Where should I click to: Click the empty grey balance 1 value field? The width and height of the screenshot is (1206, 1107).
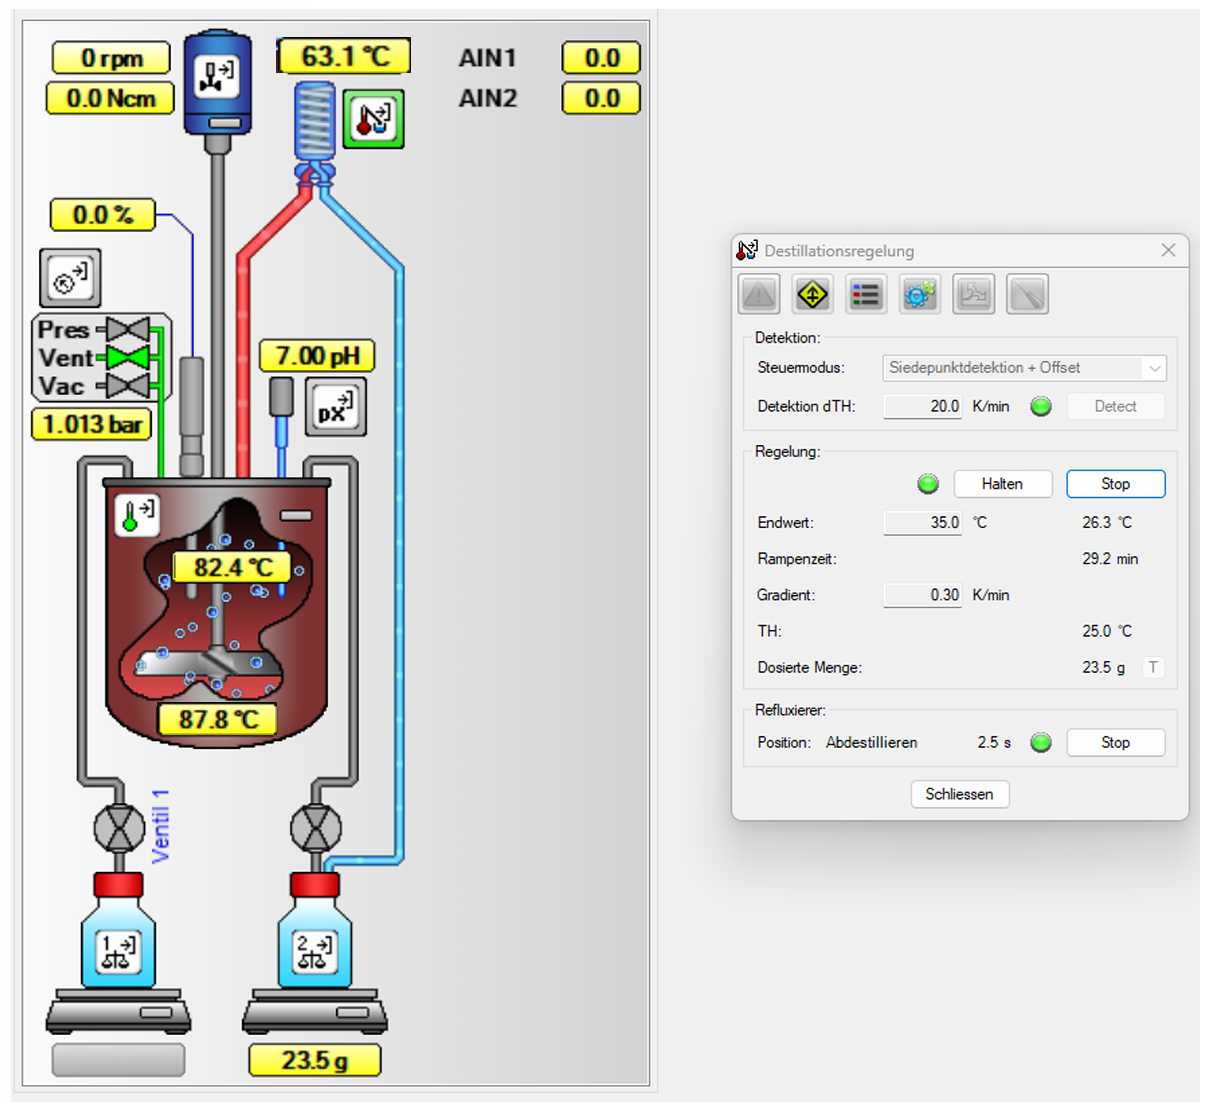point(118,1060)
